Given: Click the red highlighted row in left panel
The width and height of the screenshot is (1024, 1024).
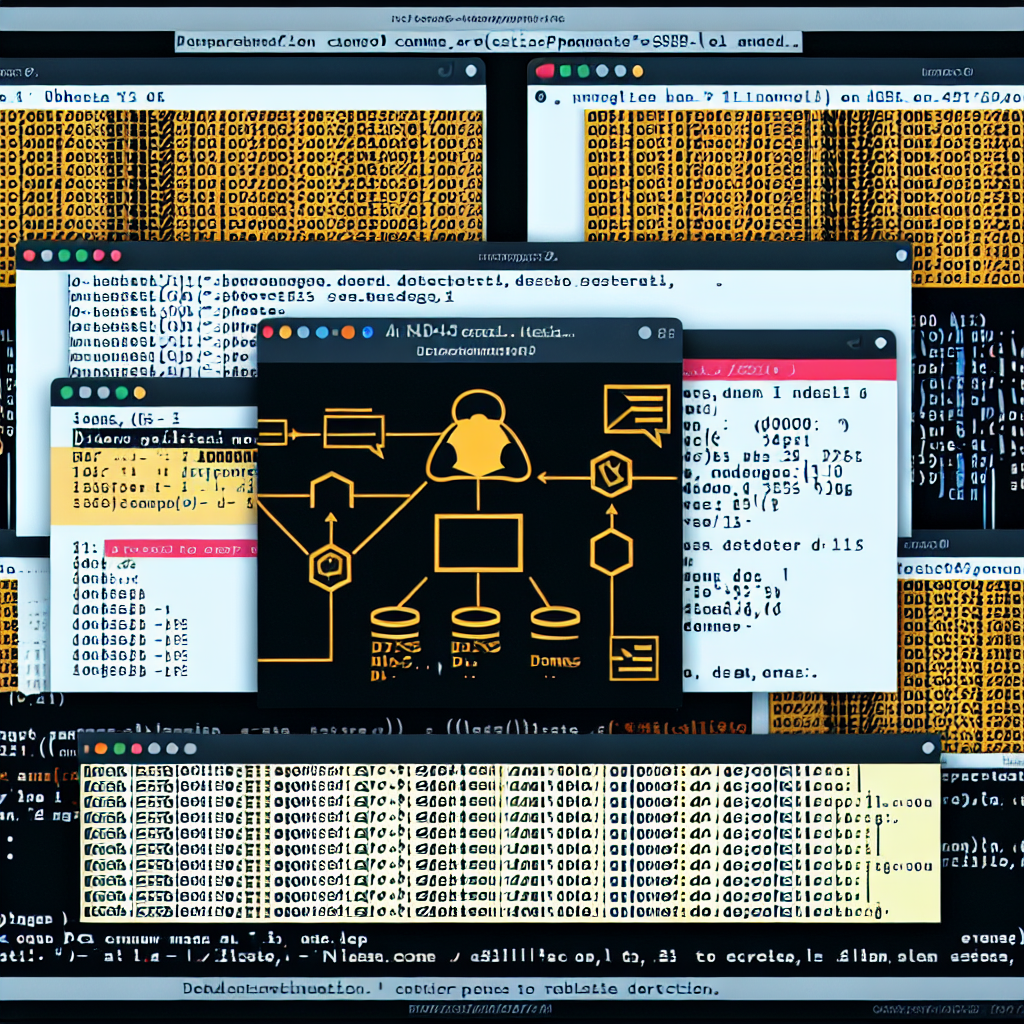Looking at the screenshot, I should [x=180, y=549].
